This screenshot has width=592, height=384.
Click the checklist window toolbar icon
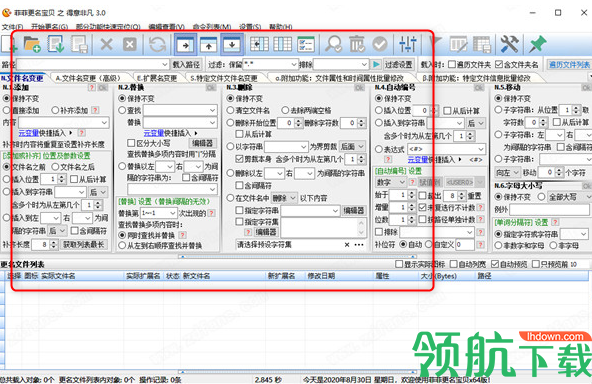point(306,44)
